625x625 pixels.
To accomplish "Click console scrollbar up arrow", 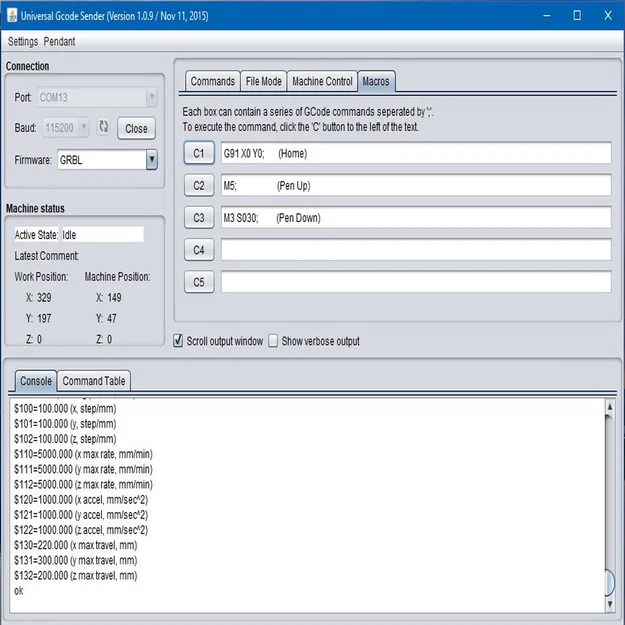I will 609,407.
